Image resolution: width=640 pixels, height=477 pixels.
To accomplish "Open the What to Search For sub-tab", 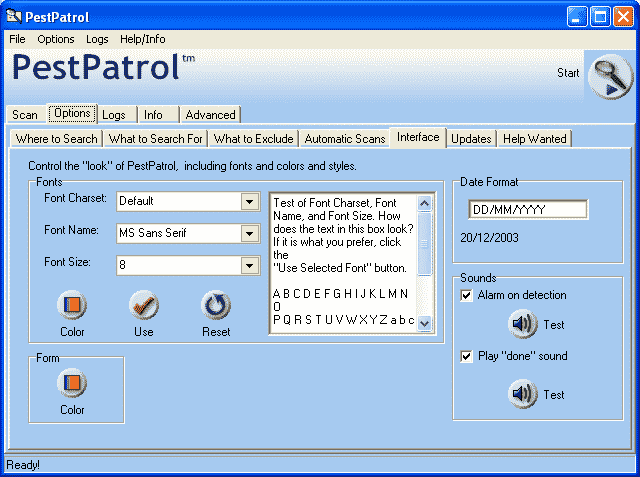I will 156,139.
